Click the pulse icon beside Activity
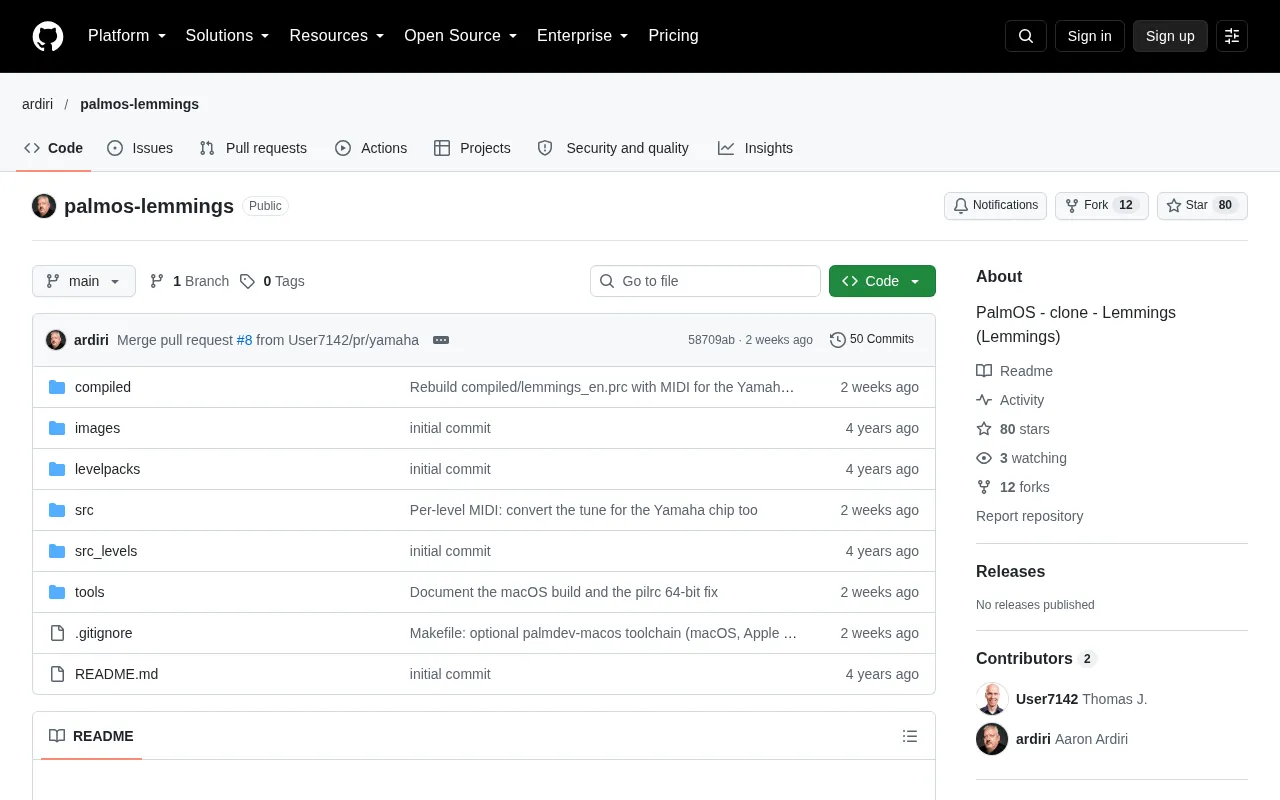The image size is (1280, 800). pos(984,400)
